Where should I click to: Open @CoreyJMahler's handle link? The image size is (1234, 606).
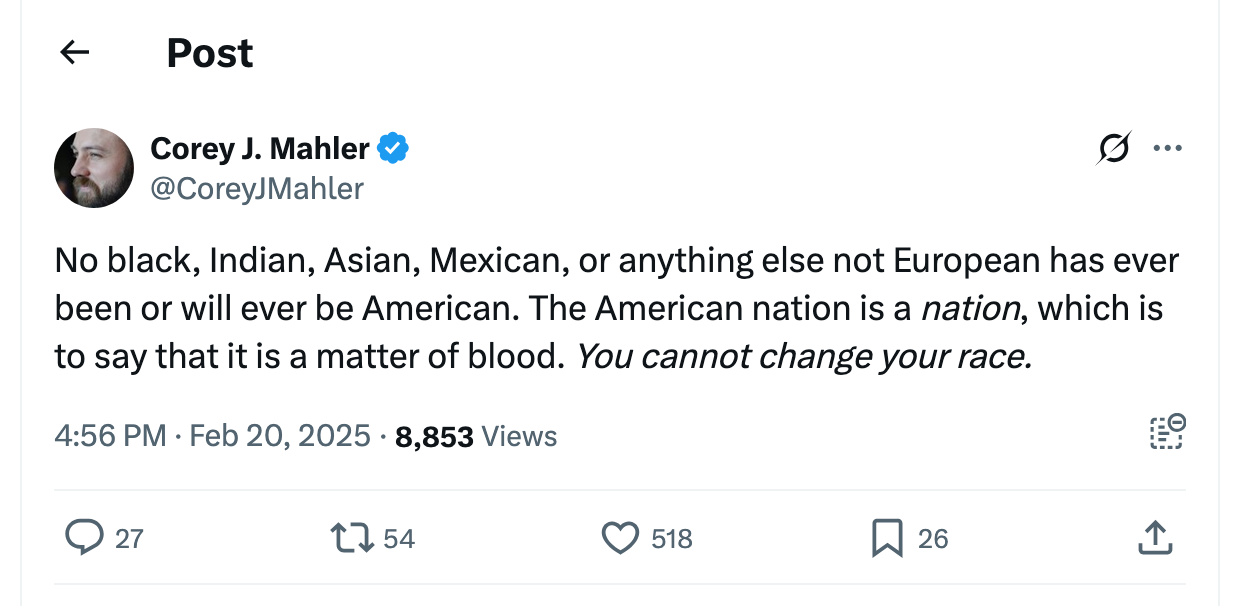[x=256, y=188]
